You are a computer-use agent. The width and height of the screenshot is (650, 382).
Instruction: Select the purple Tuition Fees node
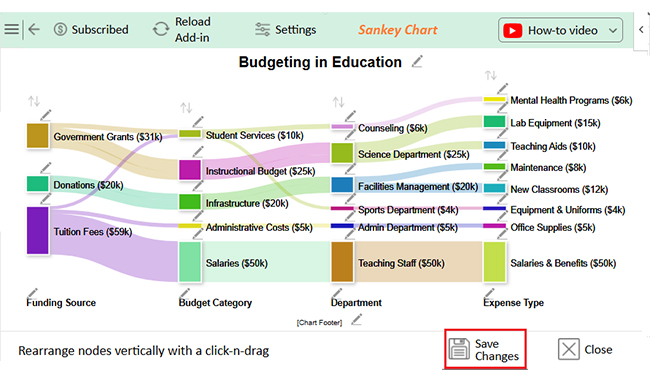[38, 230]
